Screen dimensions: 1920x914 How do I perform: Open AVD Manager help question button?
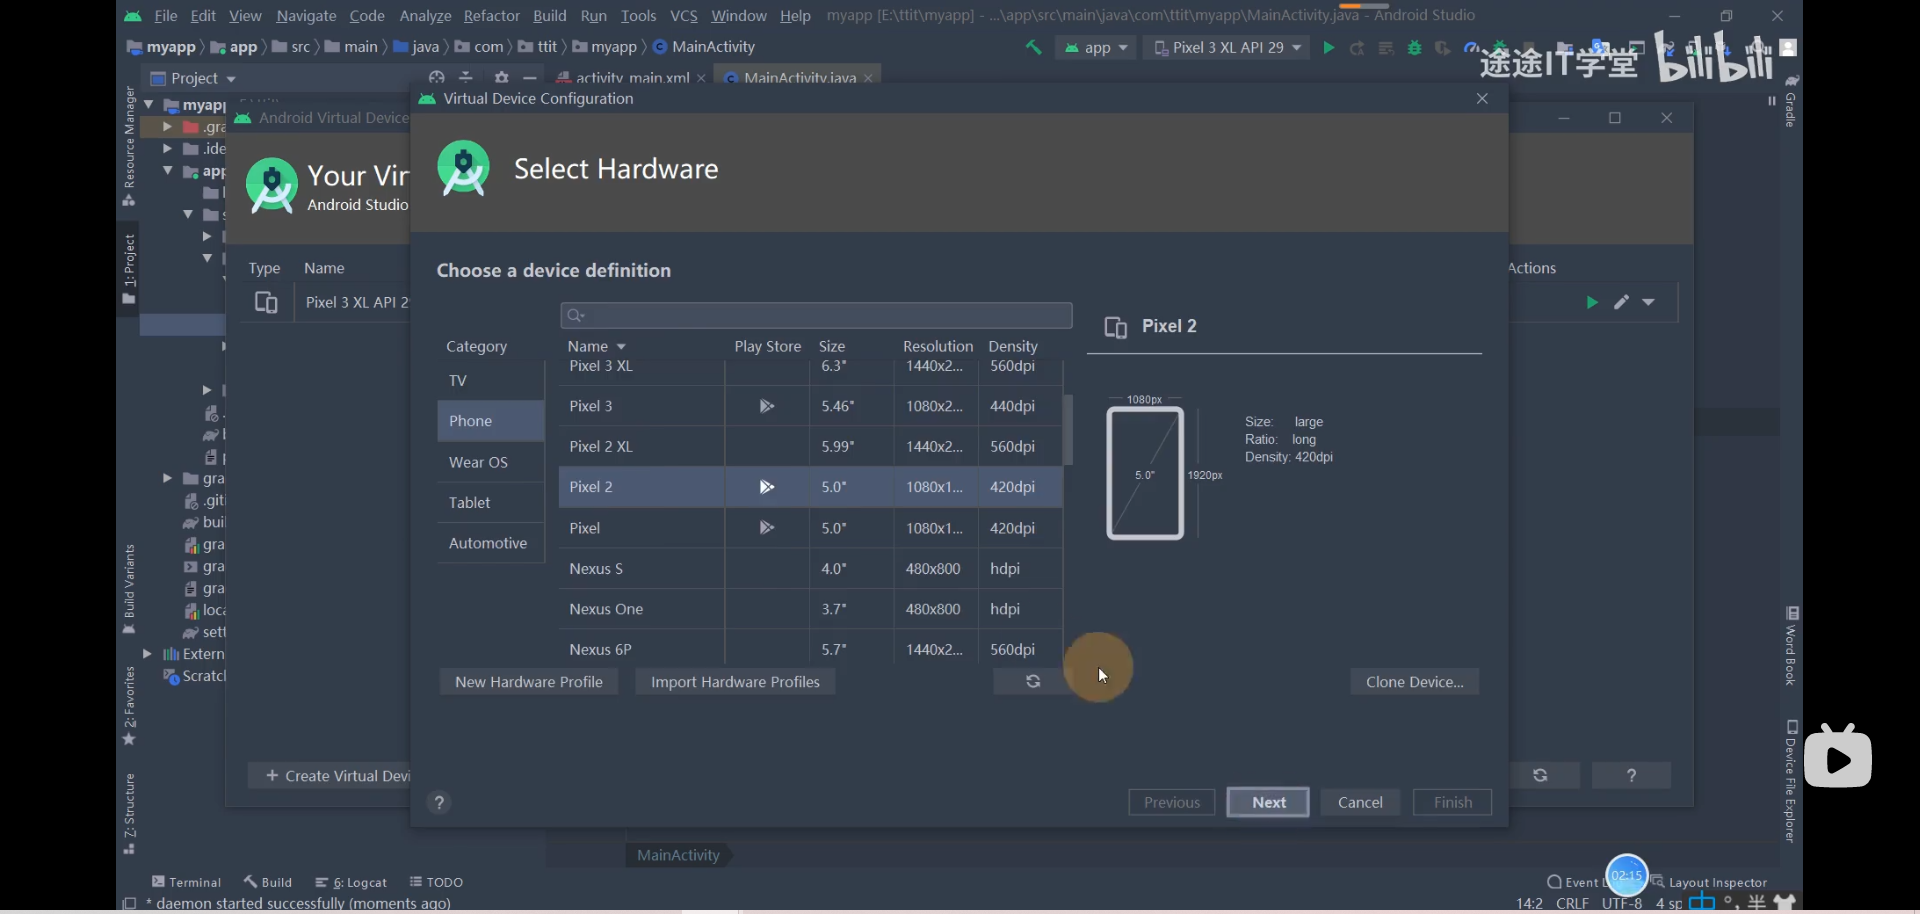pos(1631,775)
